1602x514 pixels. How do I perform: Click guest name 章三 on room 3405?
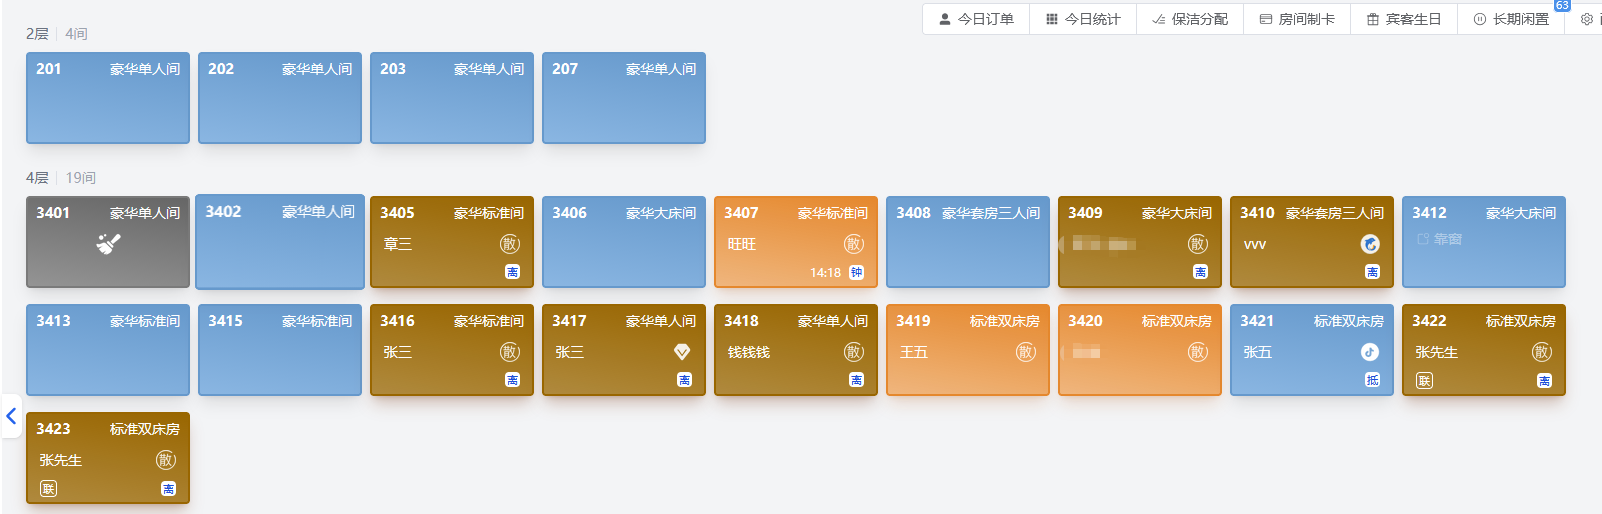pyautogui.click(x=398, y=244)
